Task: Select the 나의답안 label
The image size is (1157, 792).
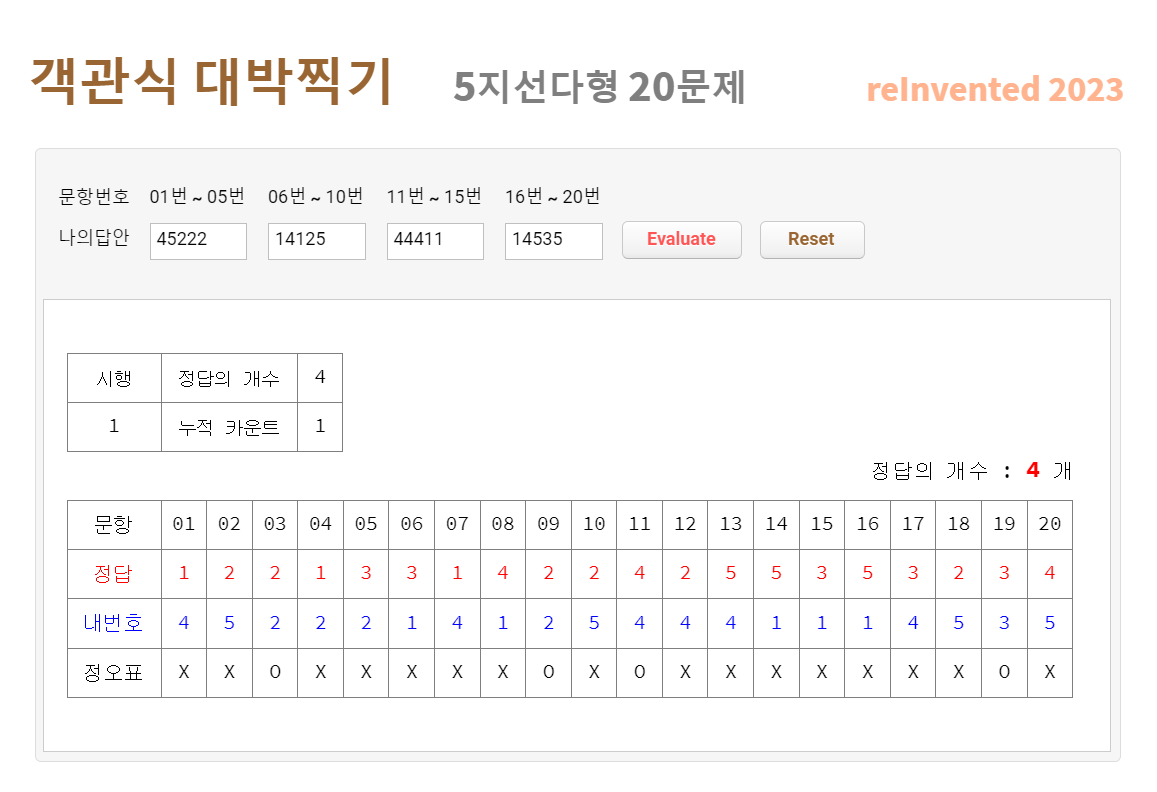Action: click(x=94, y=238)
